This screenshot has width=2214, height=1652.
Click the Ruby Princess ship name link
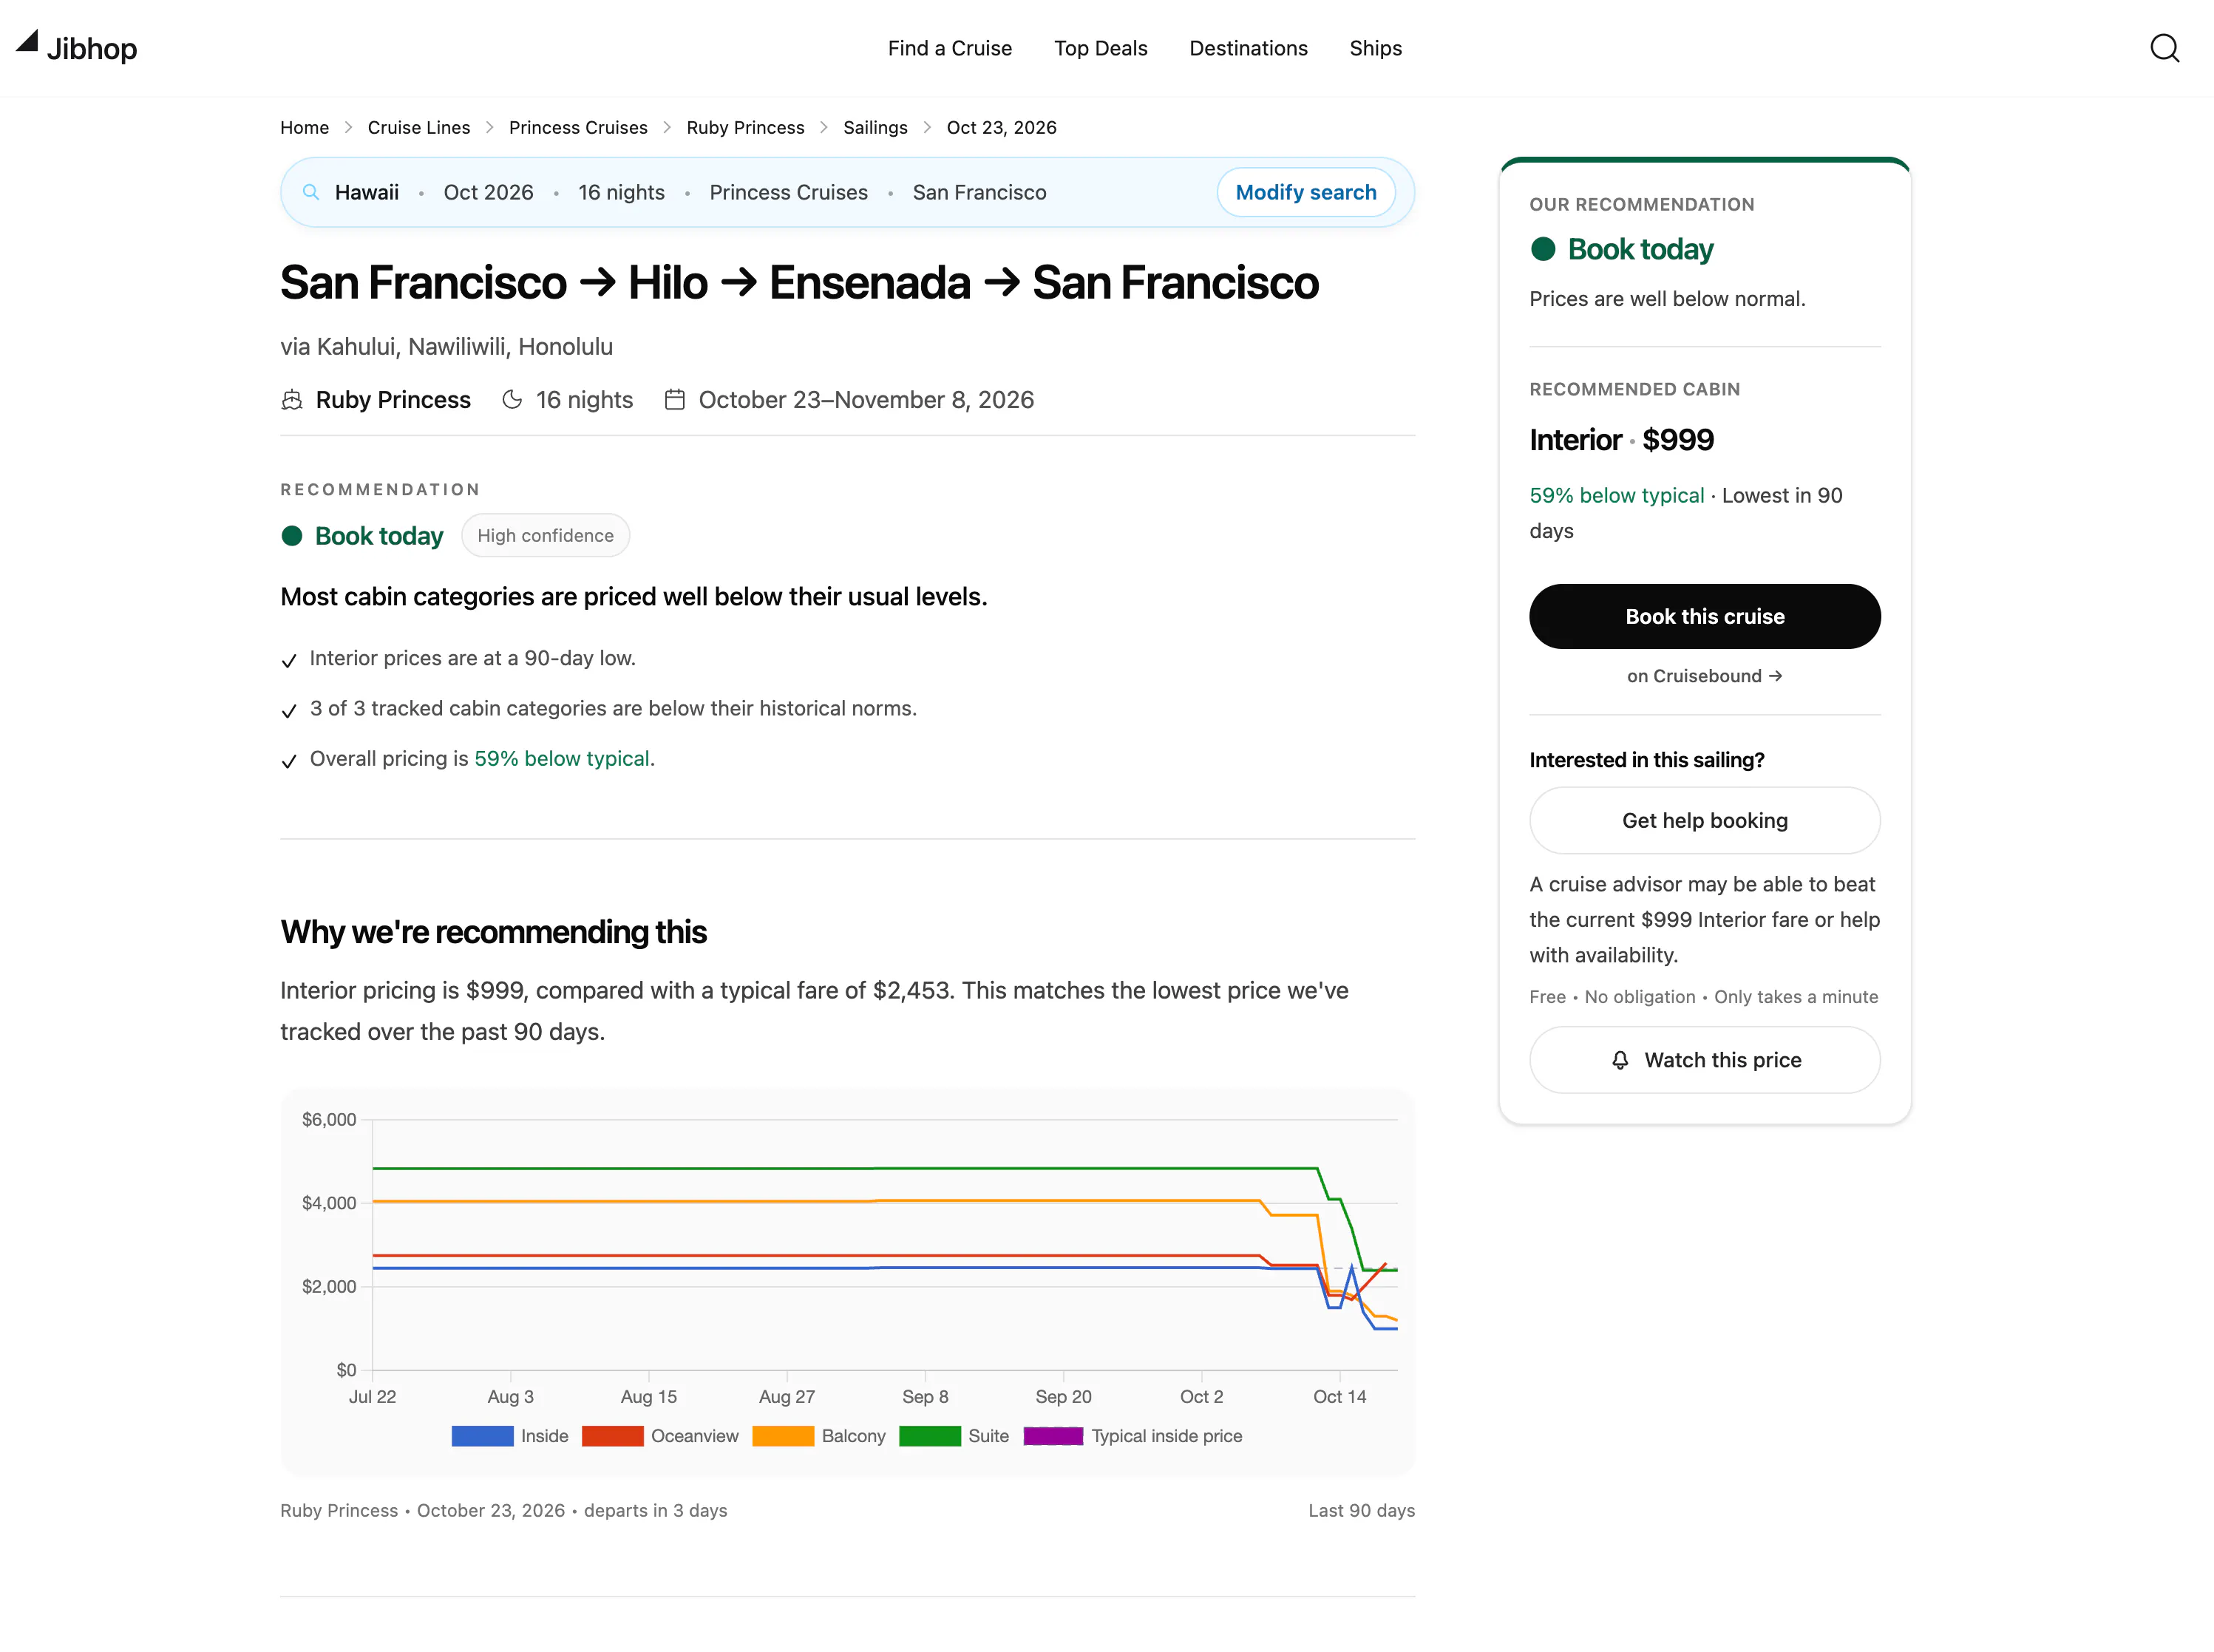(x=393, y=400)
